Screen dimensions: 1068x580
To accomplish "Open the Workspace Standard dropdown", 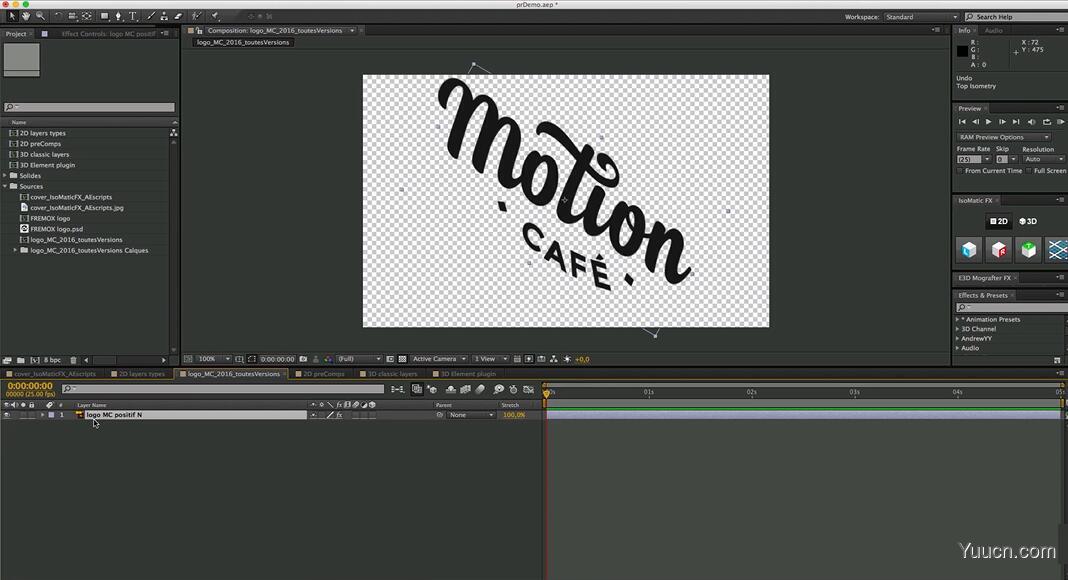I will pos(921,17).
